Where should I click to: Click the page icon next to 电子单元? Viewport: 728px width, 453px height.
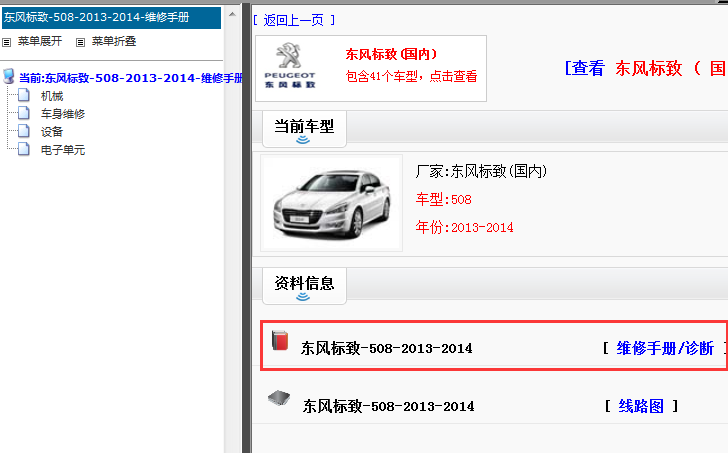click(x=24, y=149)
